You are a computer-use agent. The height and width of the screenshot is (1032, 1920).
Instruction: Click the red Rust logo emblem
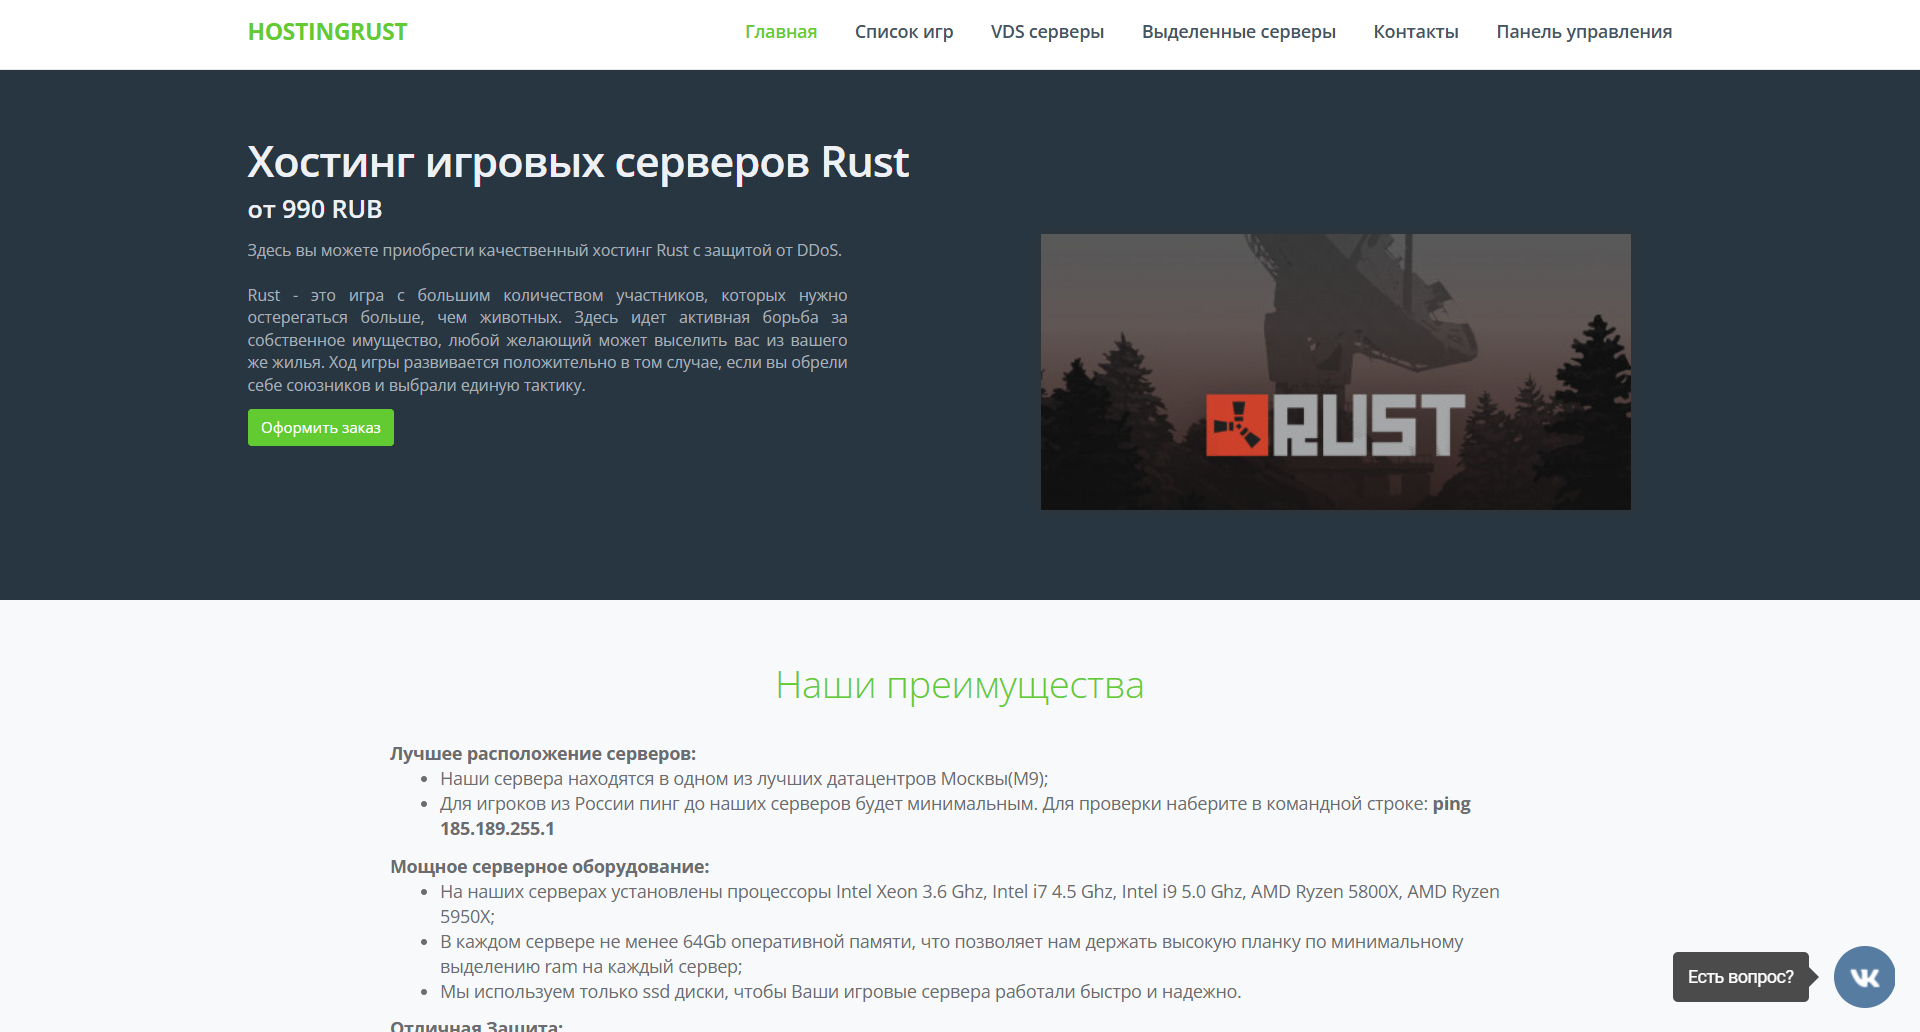1236,425
